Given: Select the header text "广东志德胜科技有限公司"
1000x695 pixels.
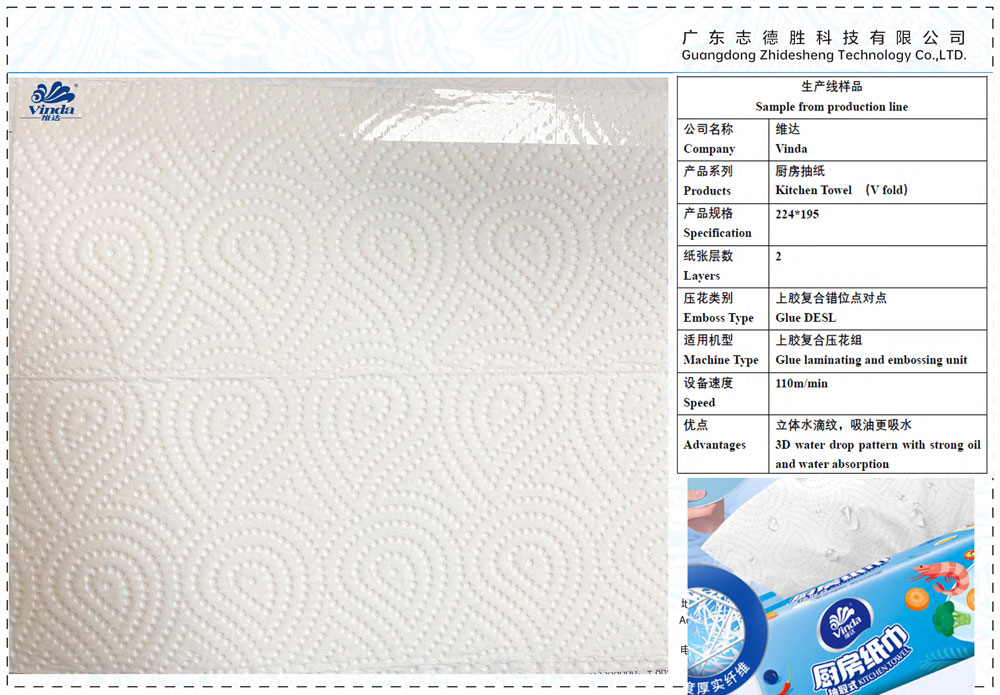Looking at the screenshot, I should click(x=824, y=38).
